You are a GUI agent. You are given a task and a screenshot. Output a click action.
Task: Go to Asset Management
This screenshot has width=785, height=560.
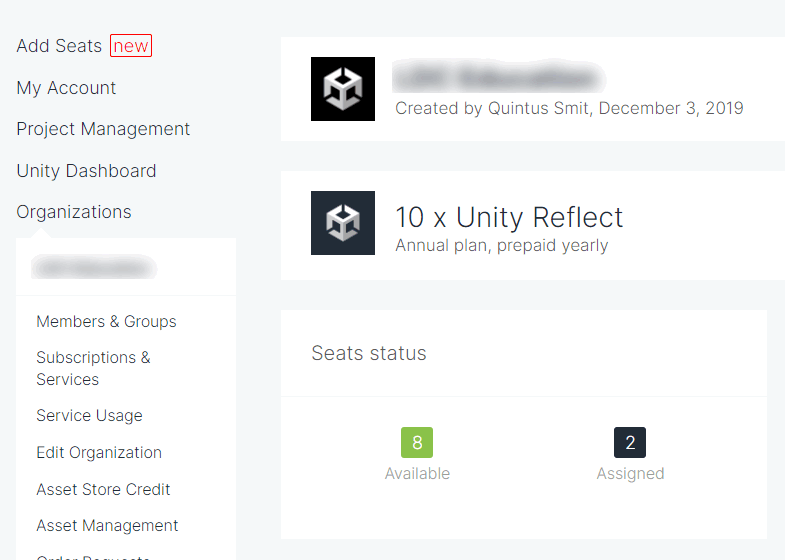point(107,525)
